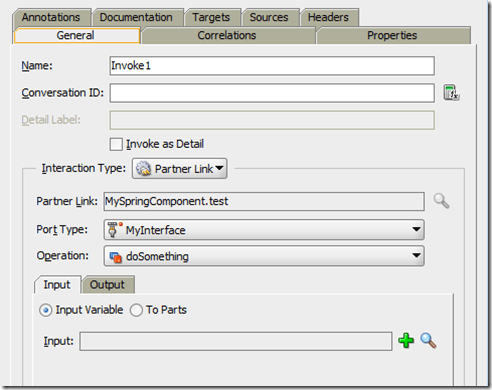Click the doSomething operation icon

[116, 257]
